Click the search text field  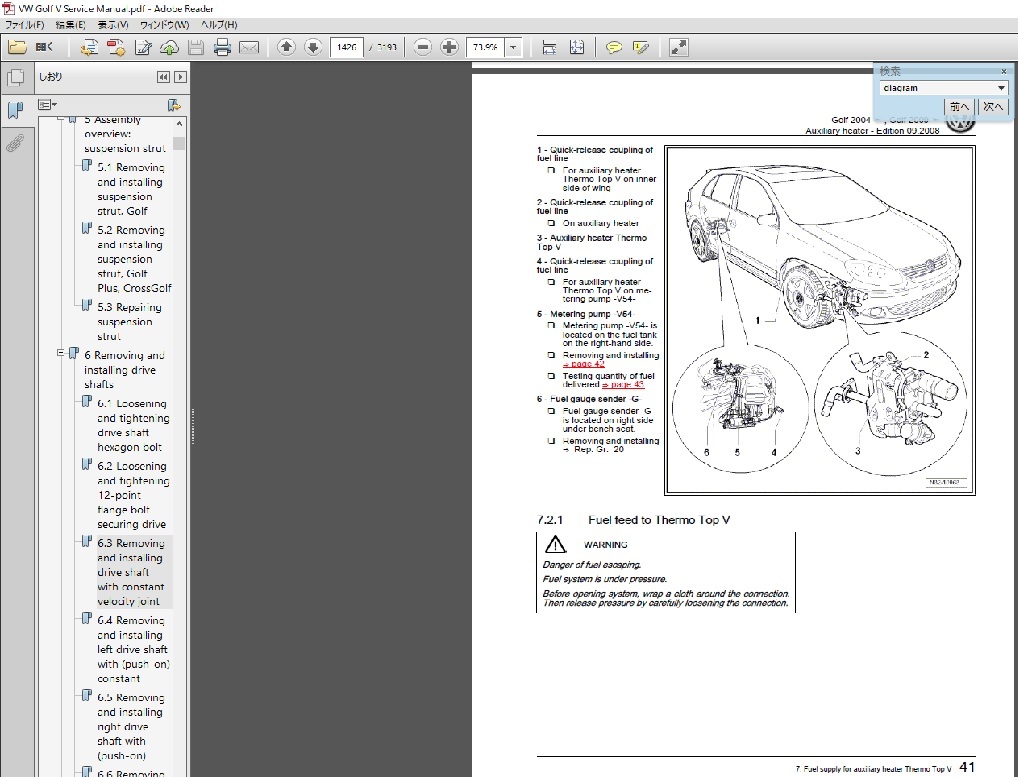point(937,88)
